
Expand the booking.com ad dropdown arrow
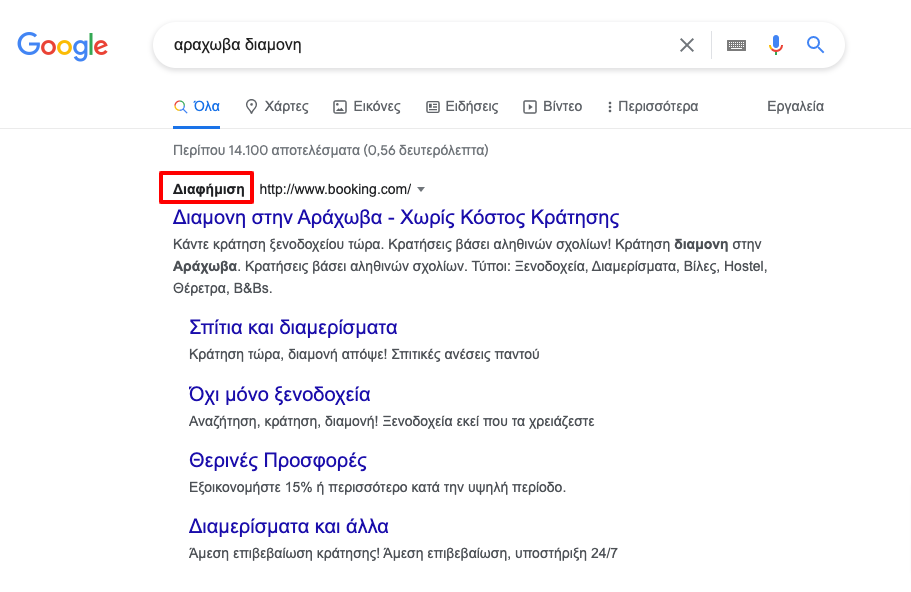coord(421,189)
